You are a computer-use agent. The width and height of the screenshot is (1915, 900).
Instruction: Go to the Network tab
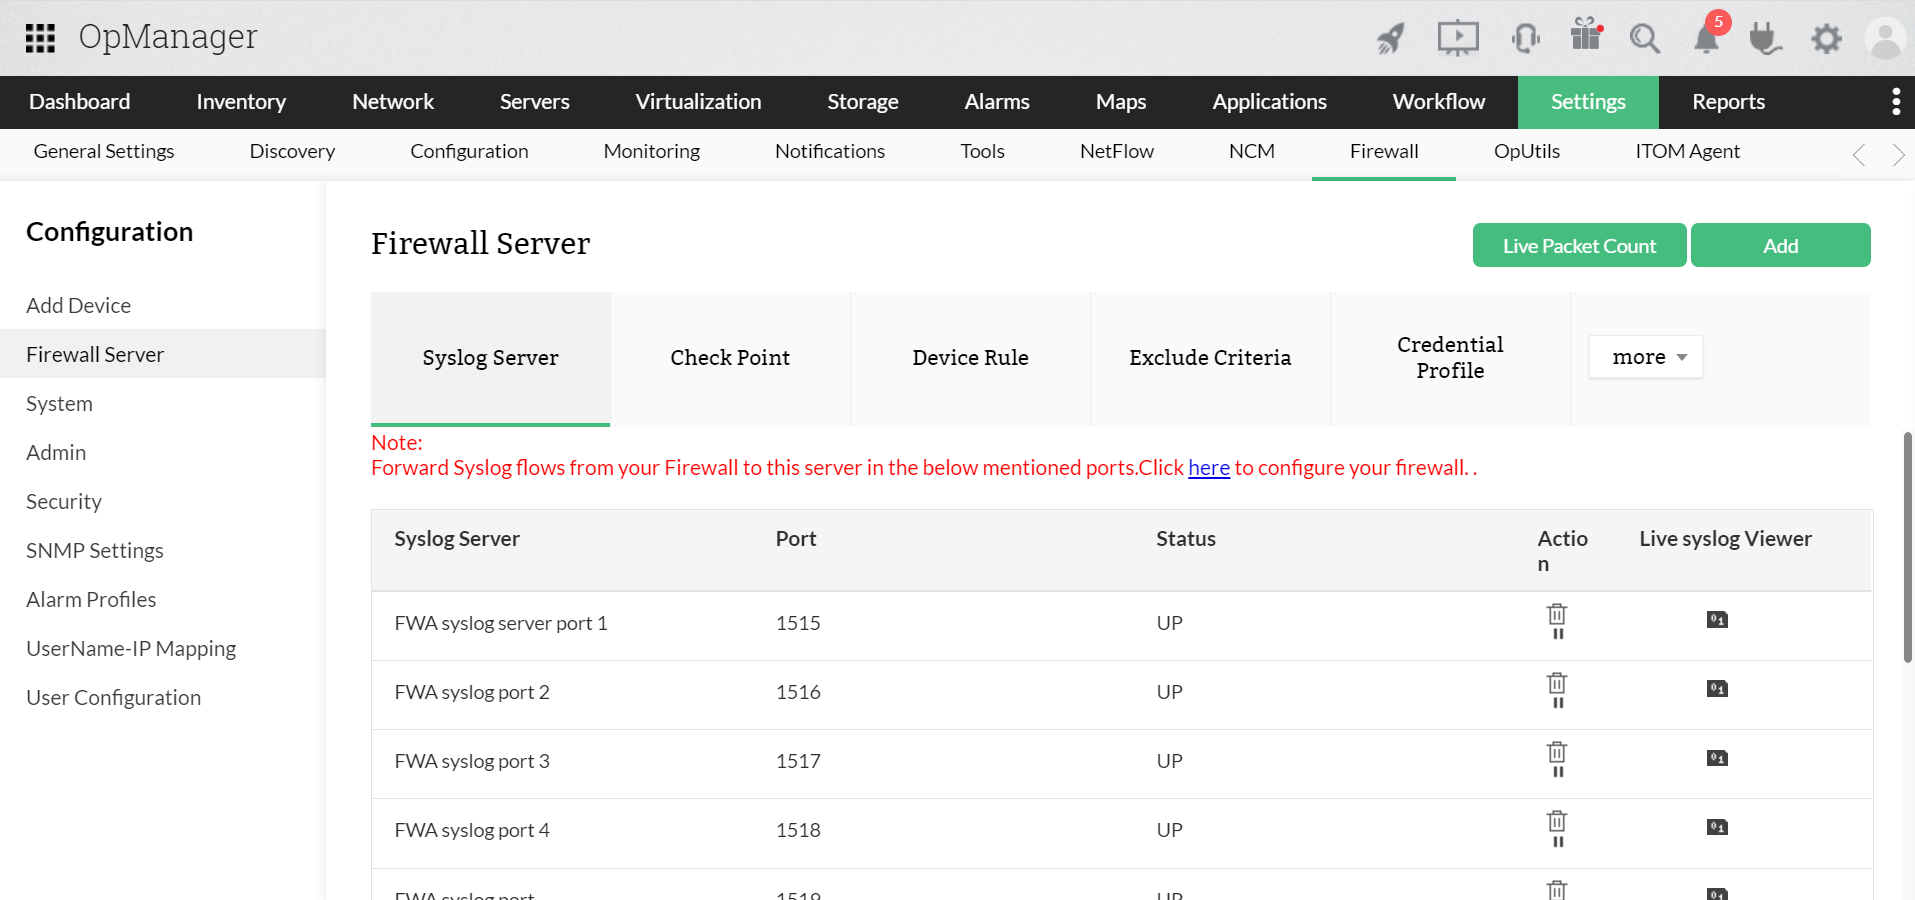pyautogui.click(x=393, y=102)
